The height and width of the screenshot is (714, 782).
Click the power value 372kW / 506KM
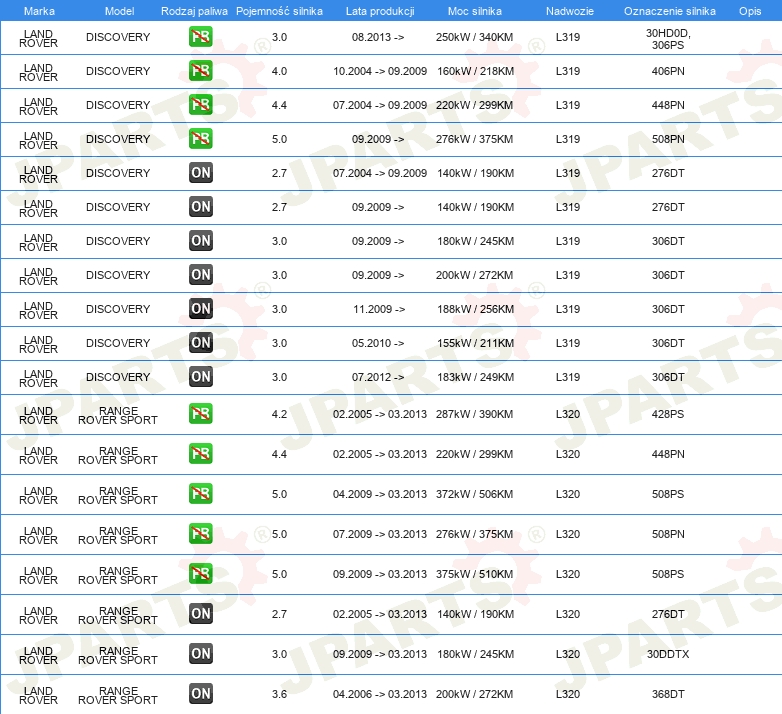pos(474,494)
